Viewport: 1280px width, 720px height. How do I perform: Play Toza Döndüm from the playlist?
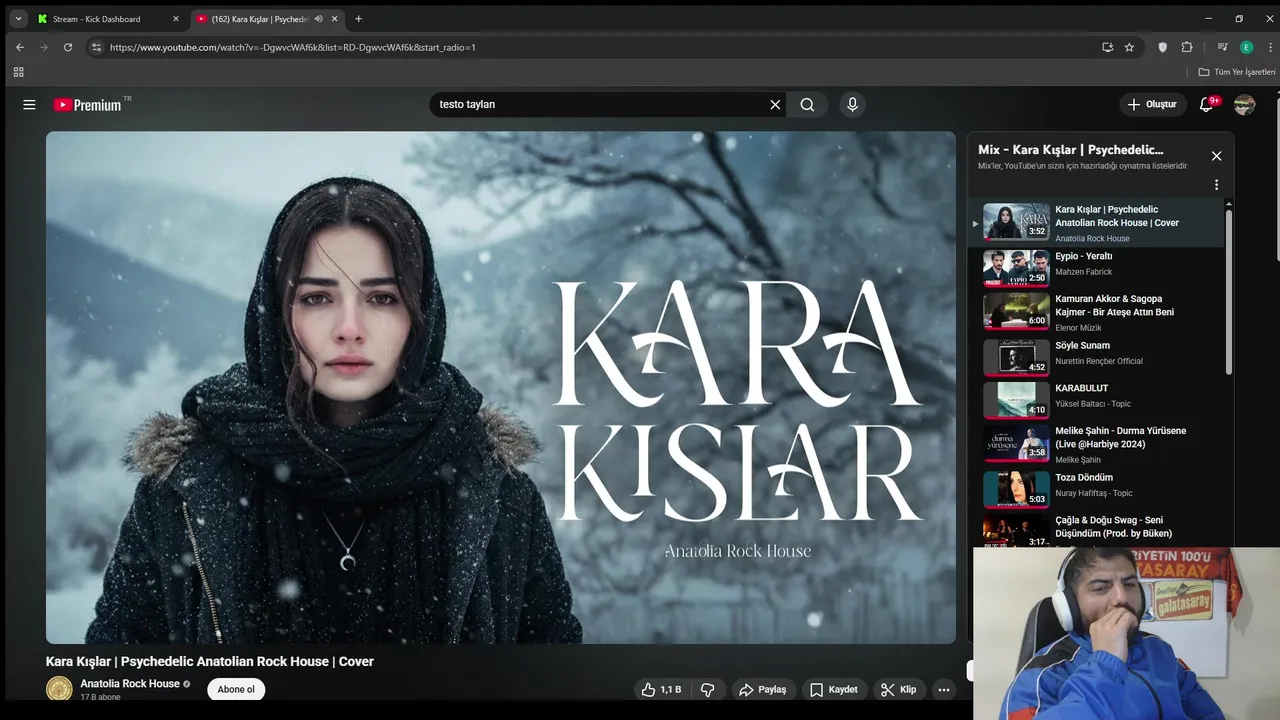[x=1097, y=488]
